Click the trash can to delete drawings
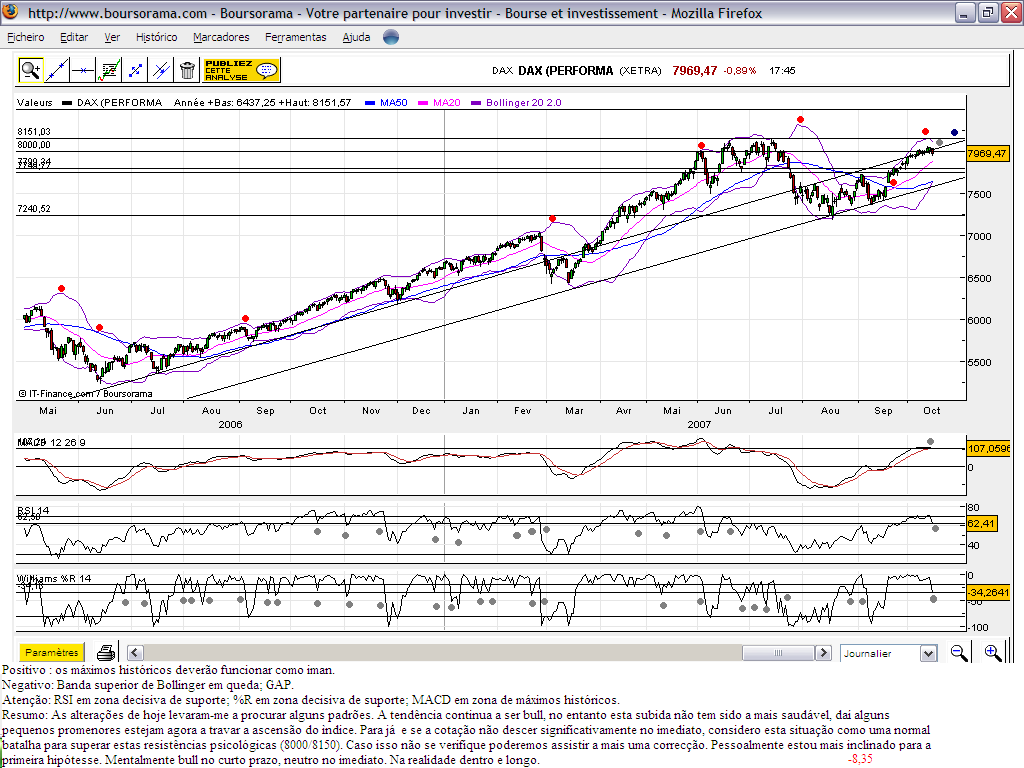The width and height of the screenshot is (1024, 768). (x=187, y=70)
